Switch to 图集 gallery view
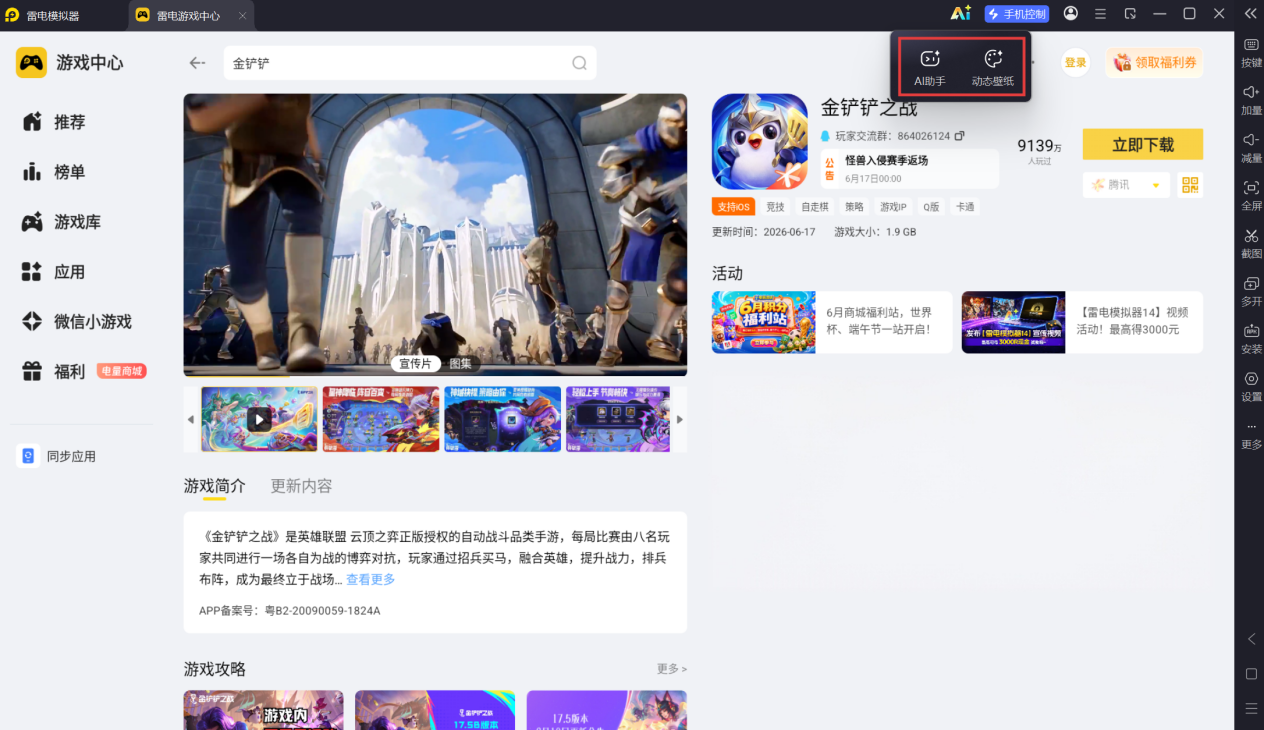 [x=460, y=364]
